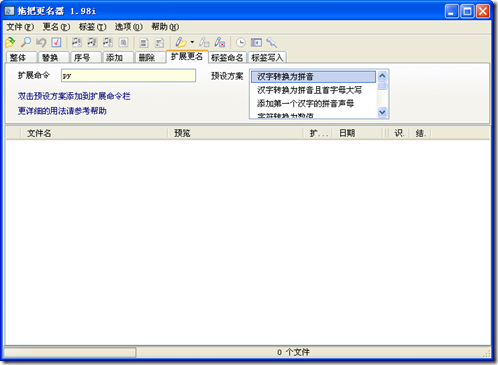
Task: Click the red checkmark apply icon
Action: [56, 42]
